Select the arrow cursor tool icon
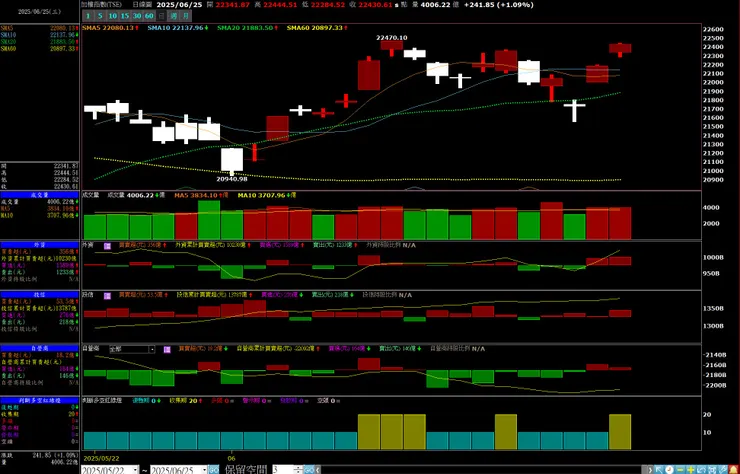The height and width of the screenshot is (474, 740). click(659, 470)
